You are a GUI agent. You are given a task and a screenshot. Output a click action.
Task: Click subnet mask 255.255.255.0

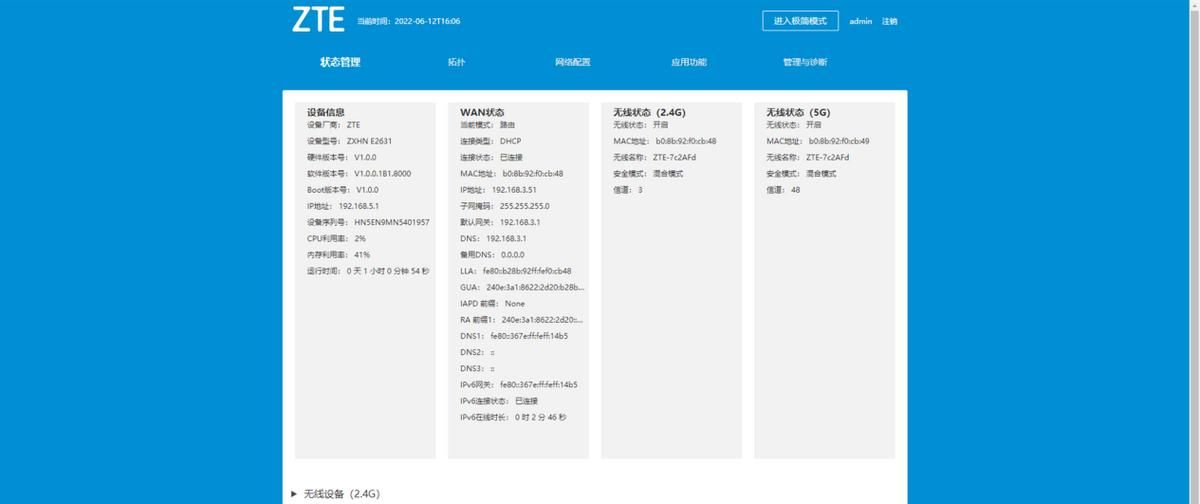pyautogui.click(x=525, y=206)
